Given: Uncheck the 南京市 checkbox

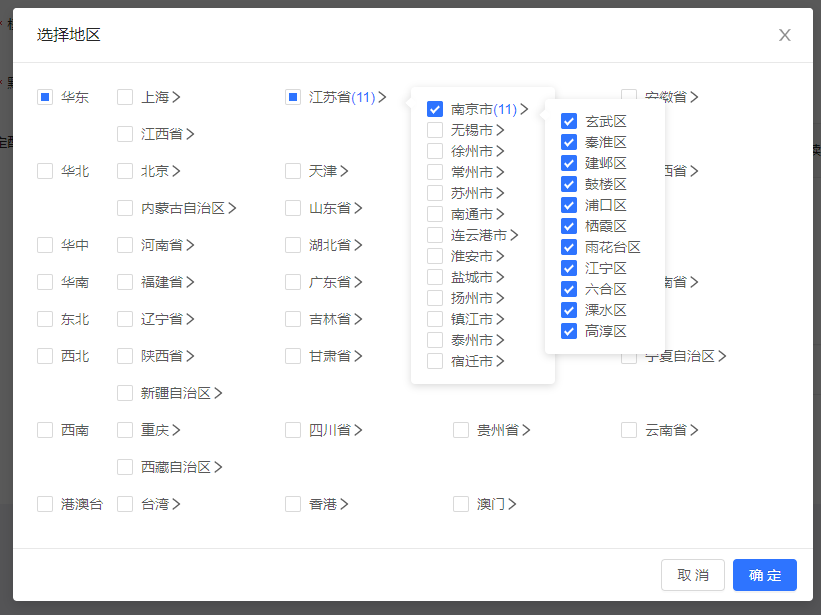Looking at the screenshot, I should tap(435, 109).
